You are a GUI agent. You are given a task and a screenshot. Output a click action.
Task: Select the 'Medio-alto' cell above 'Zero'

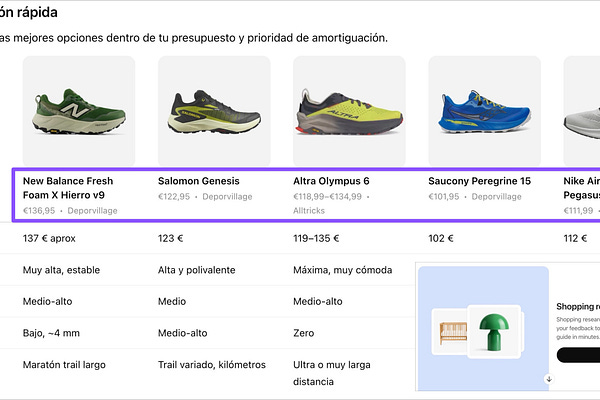tap(318, 301)
